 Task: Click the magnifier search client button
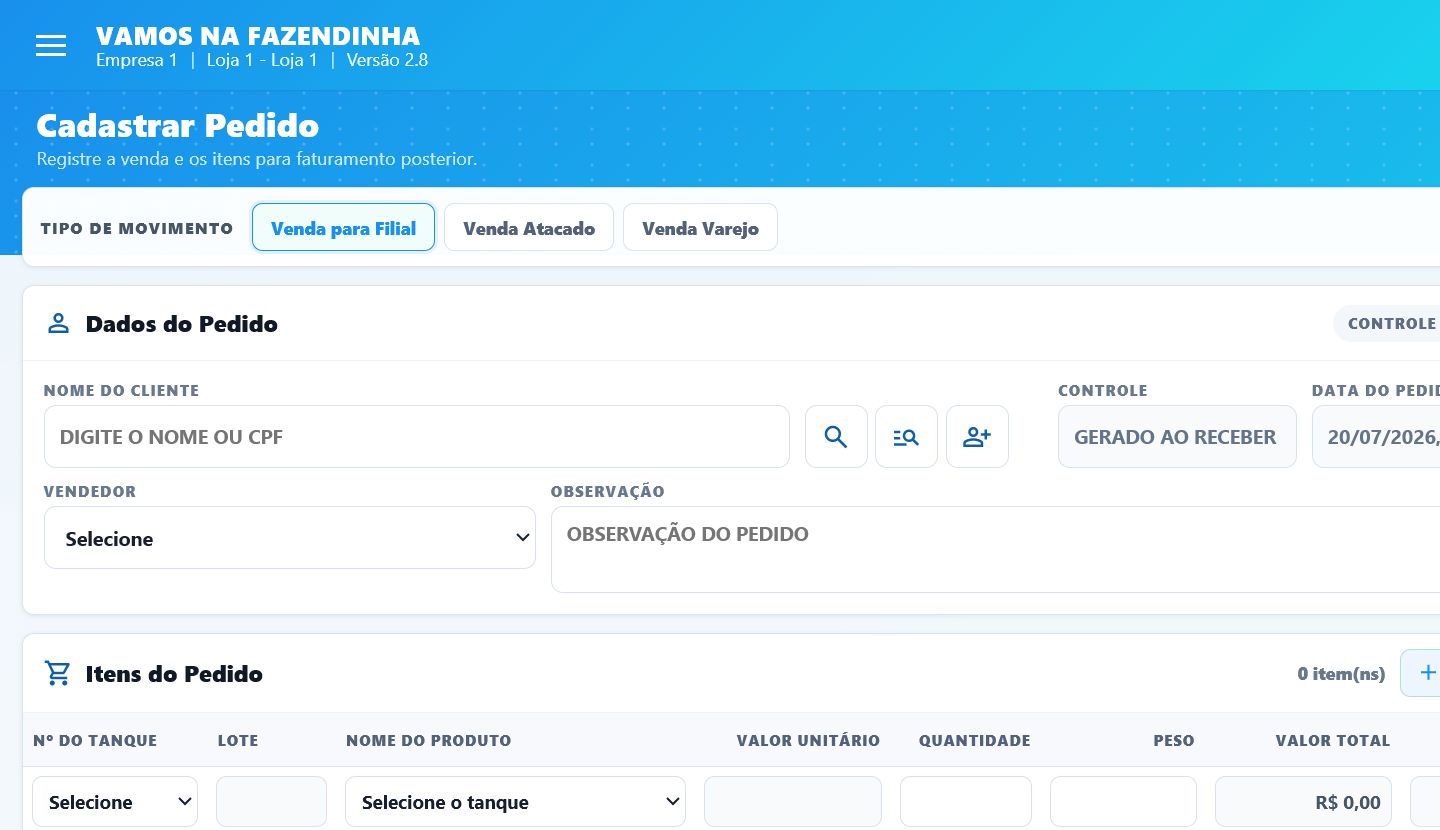pos(836,436)
